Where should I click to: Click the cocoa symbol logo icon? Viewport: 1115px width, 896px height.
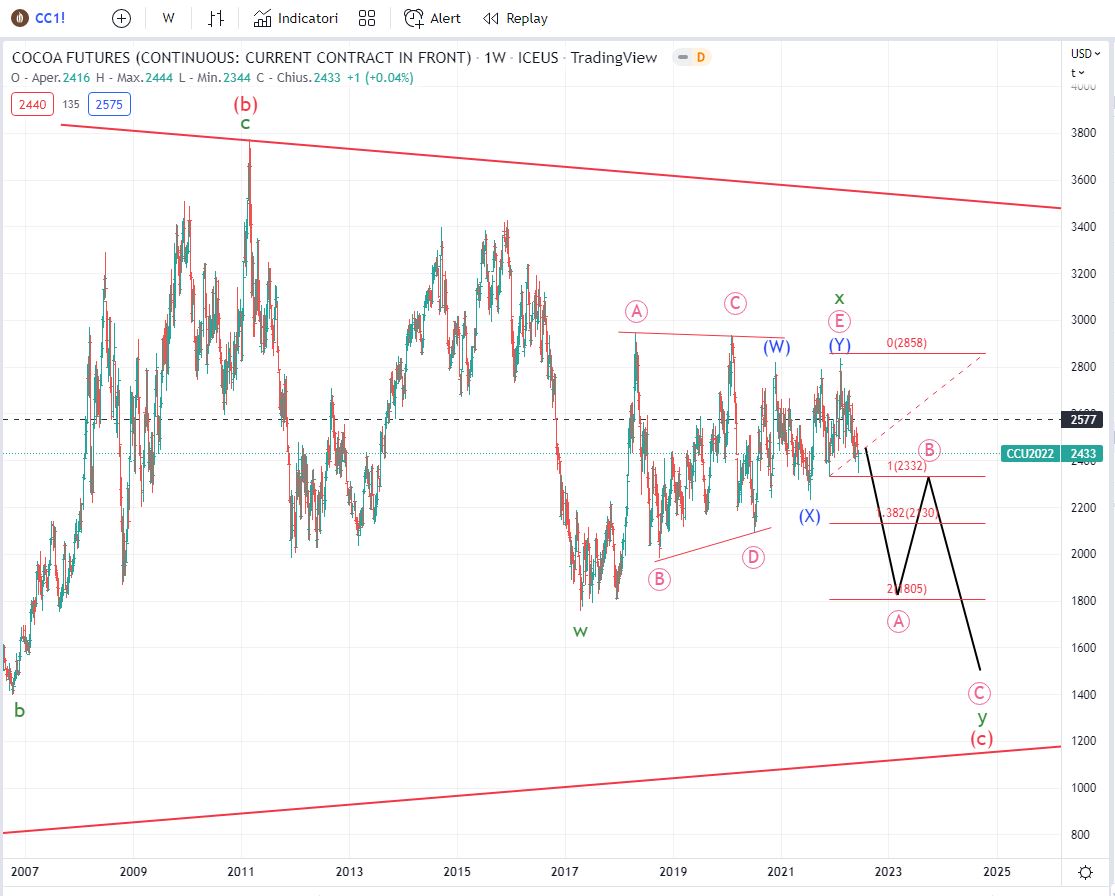tap(20, 18)
